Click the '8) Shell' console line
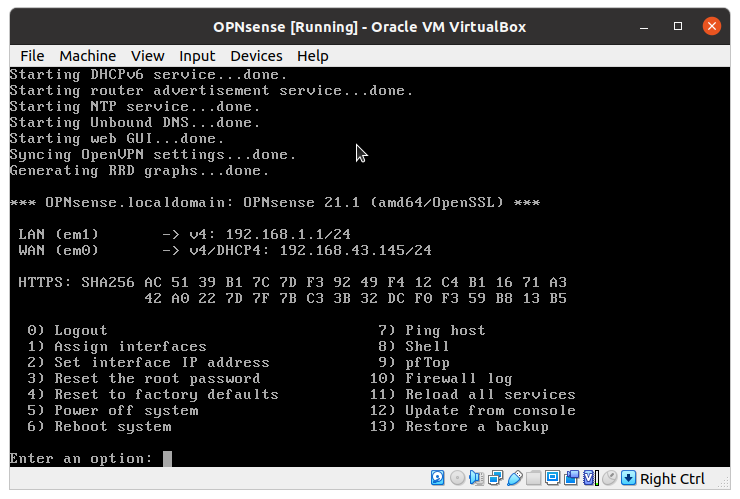Viewport: 740px width, 499px height. pyautogui.click(x=414, y=347)
